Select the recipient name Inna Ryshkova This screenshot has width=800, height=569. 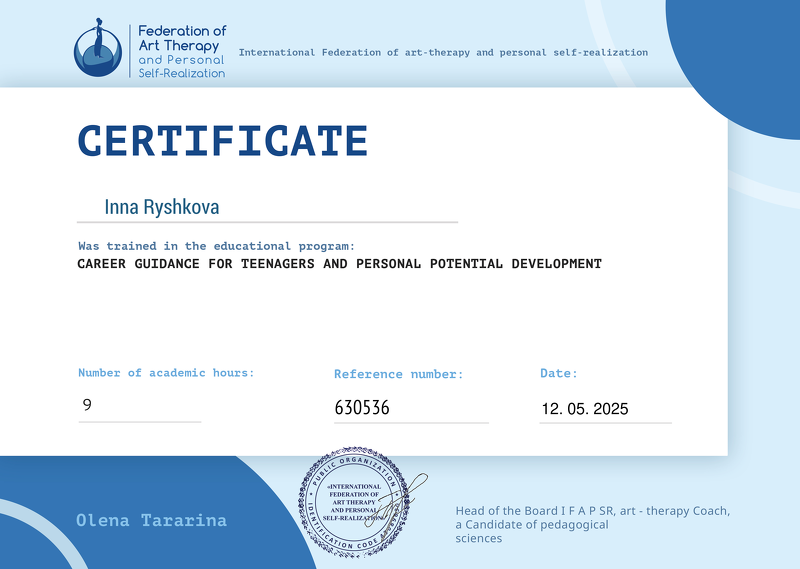(161, 207)
